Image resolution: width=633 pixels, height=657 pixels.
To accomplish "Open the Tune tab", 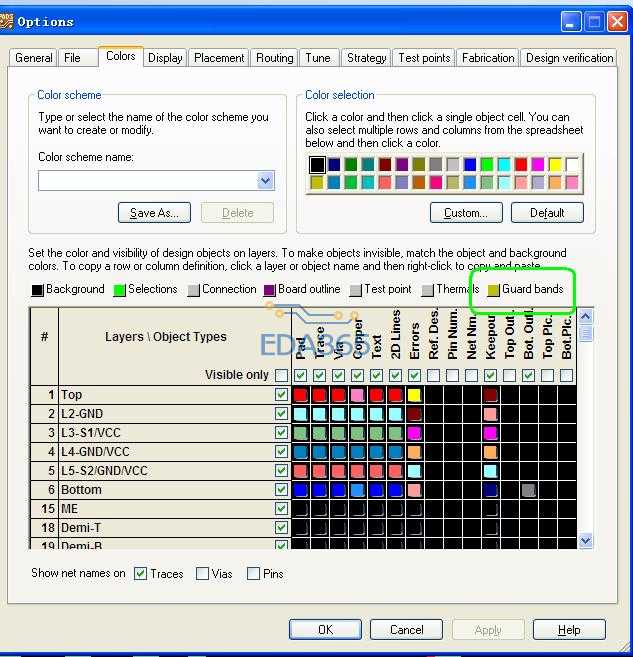I will click(318, 58).
